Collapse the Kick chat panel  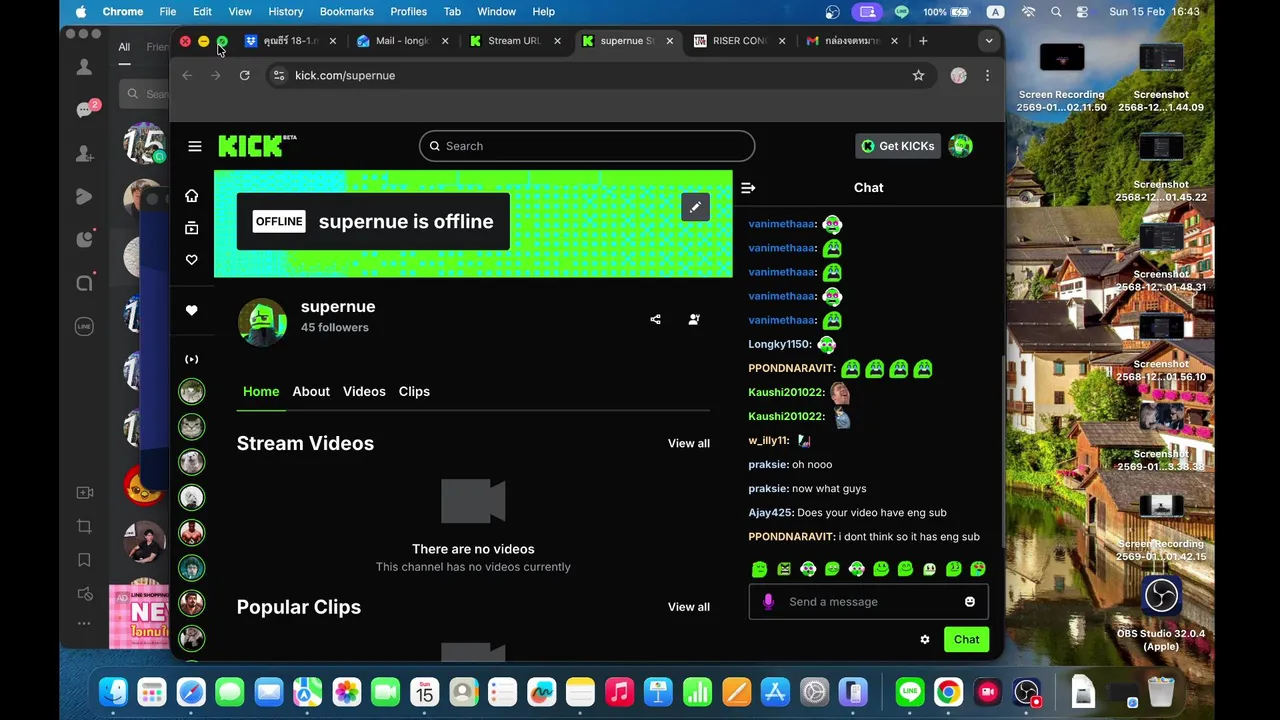748,188
